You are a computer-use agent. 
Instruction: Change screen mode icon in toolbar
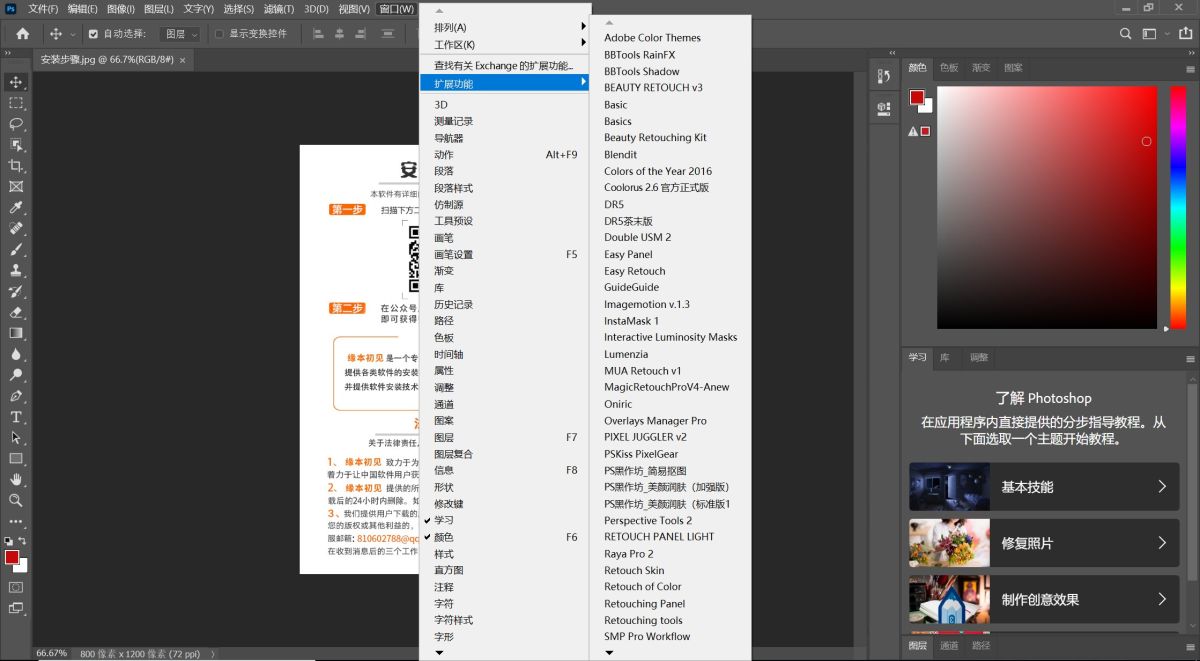tap(16, 607)
